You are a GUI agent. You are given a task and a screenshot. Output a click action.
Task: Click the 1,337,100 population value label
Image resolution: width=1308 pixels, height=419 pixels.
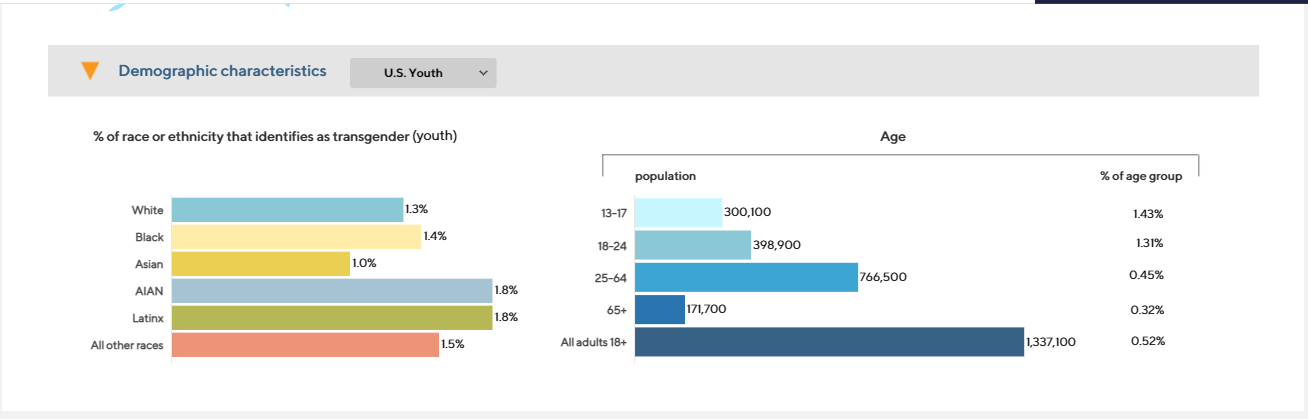click(x=1051, y=342)
